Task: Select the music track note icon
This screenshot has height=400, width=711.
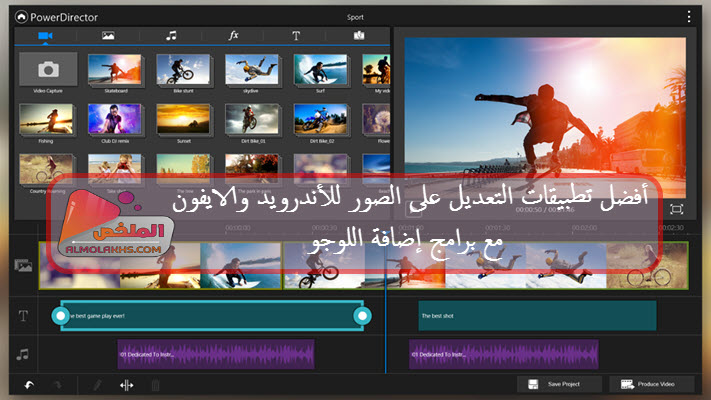Action: click(x=23, y=354)
